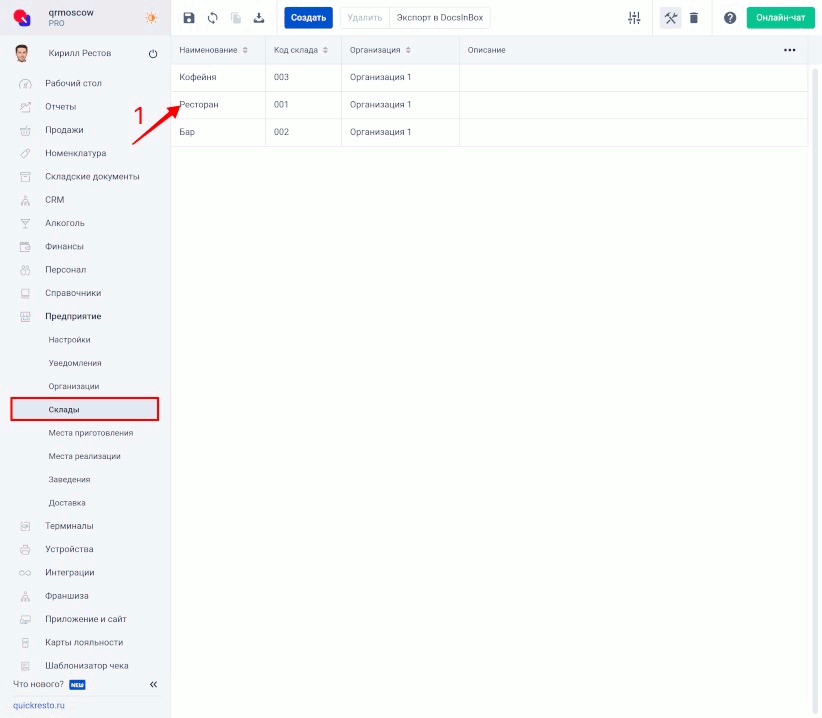Open Алкоголь menu item
This screenshot has height=718, width=822.
(x=64, y=223)
